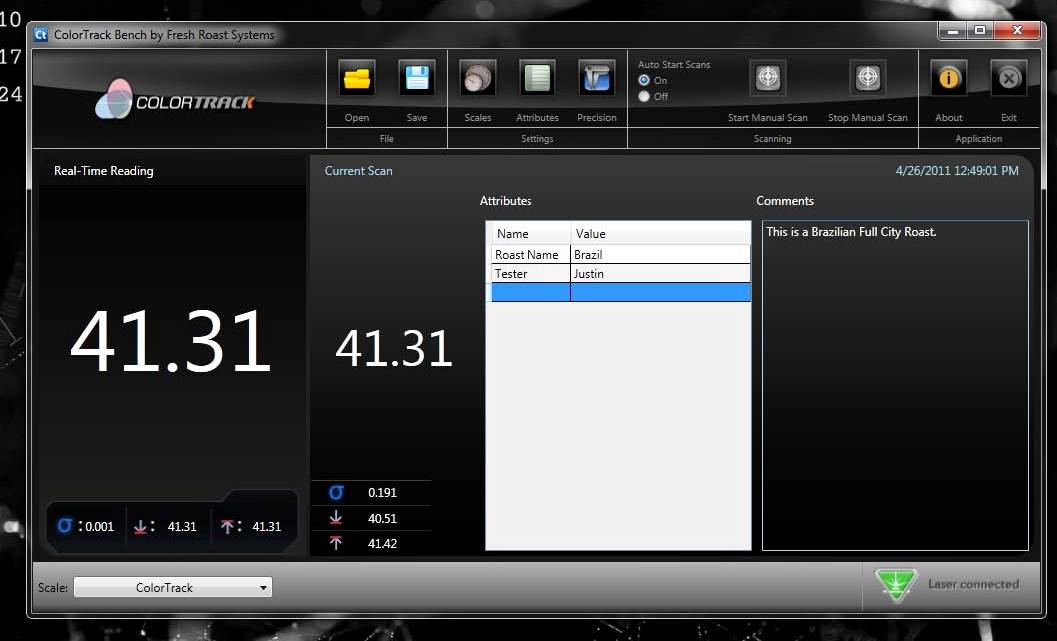1057x641 pixels.
Task: Start Manual Scan target icon
Action: (x=768, y=78)
